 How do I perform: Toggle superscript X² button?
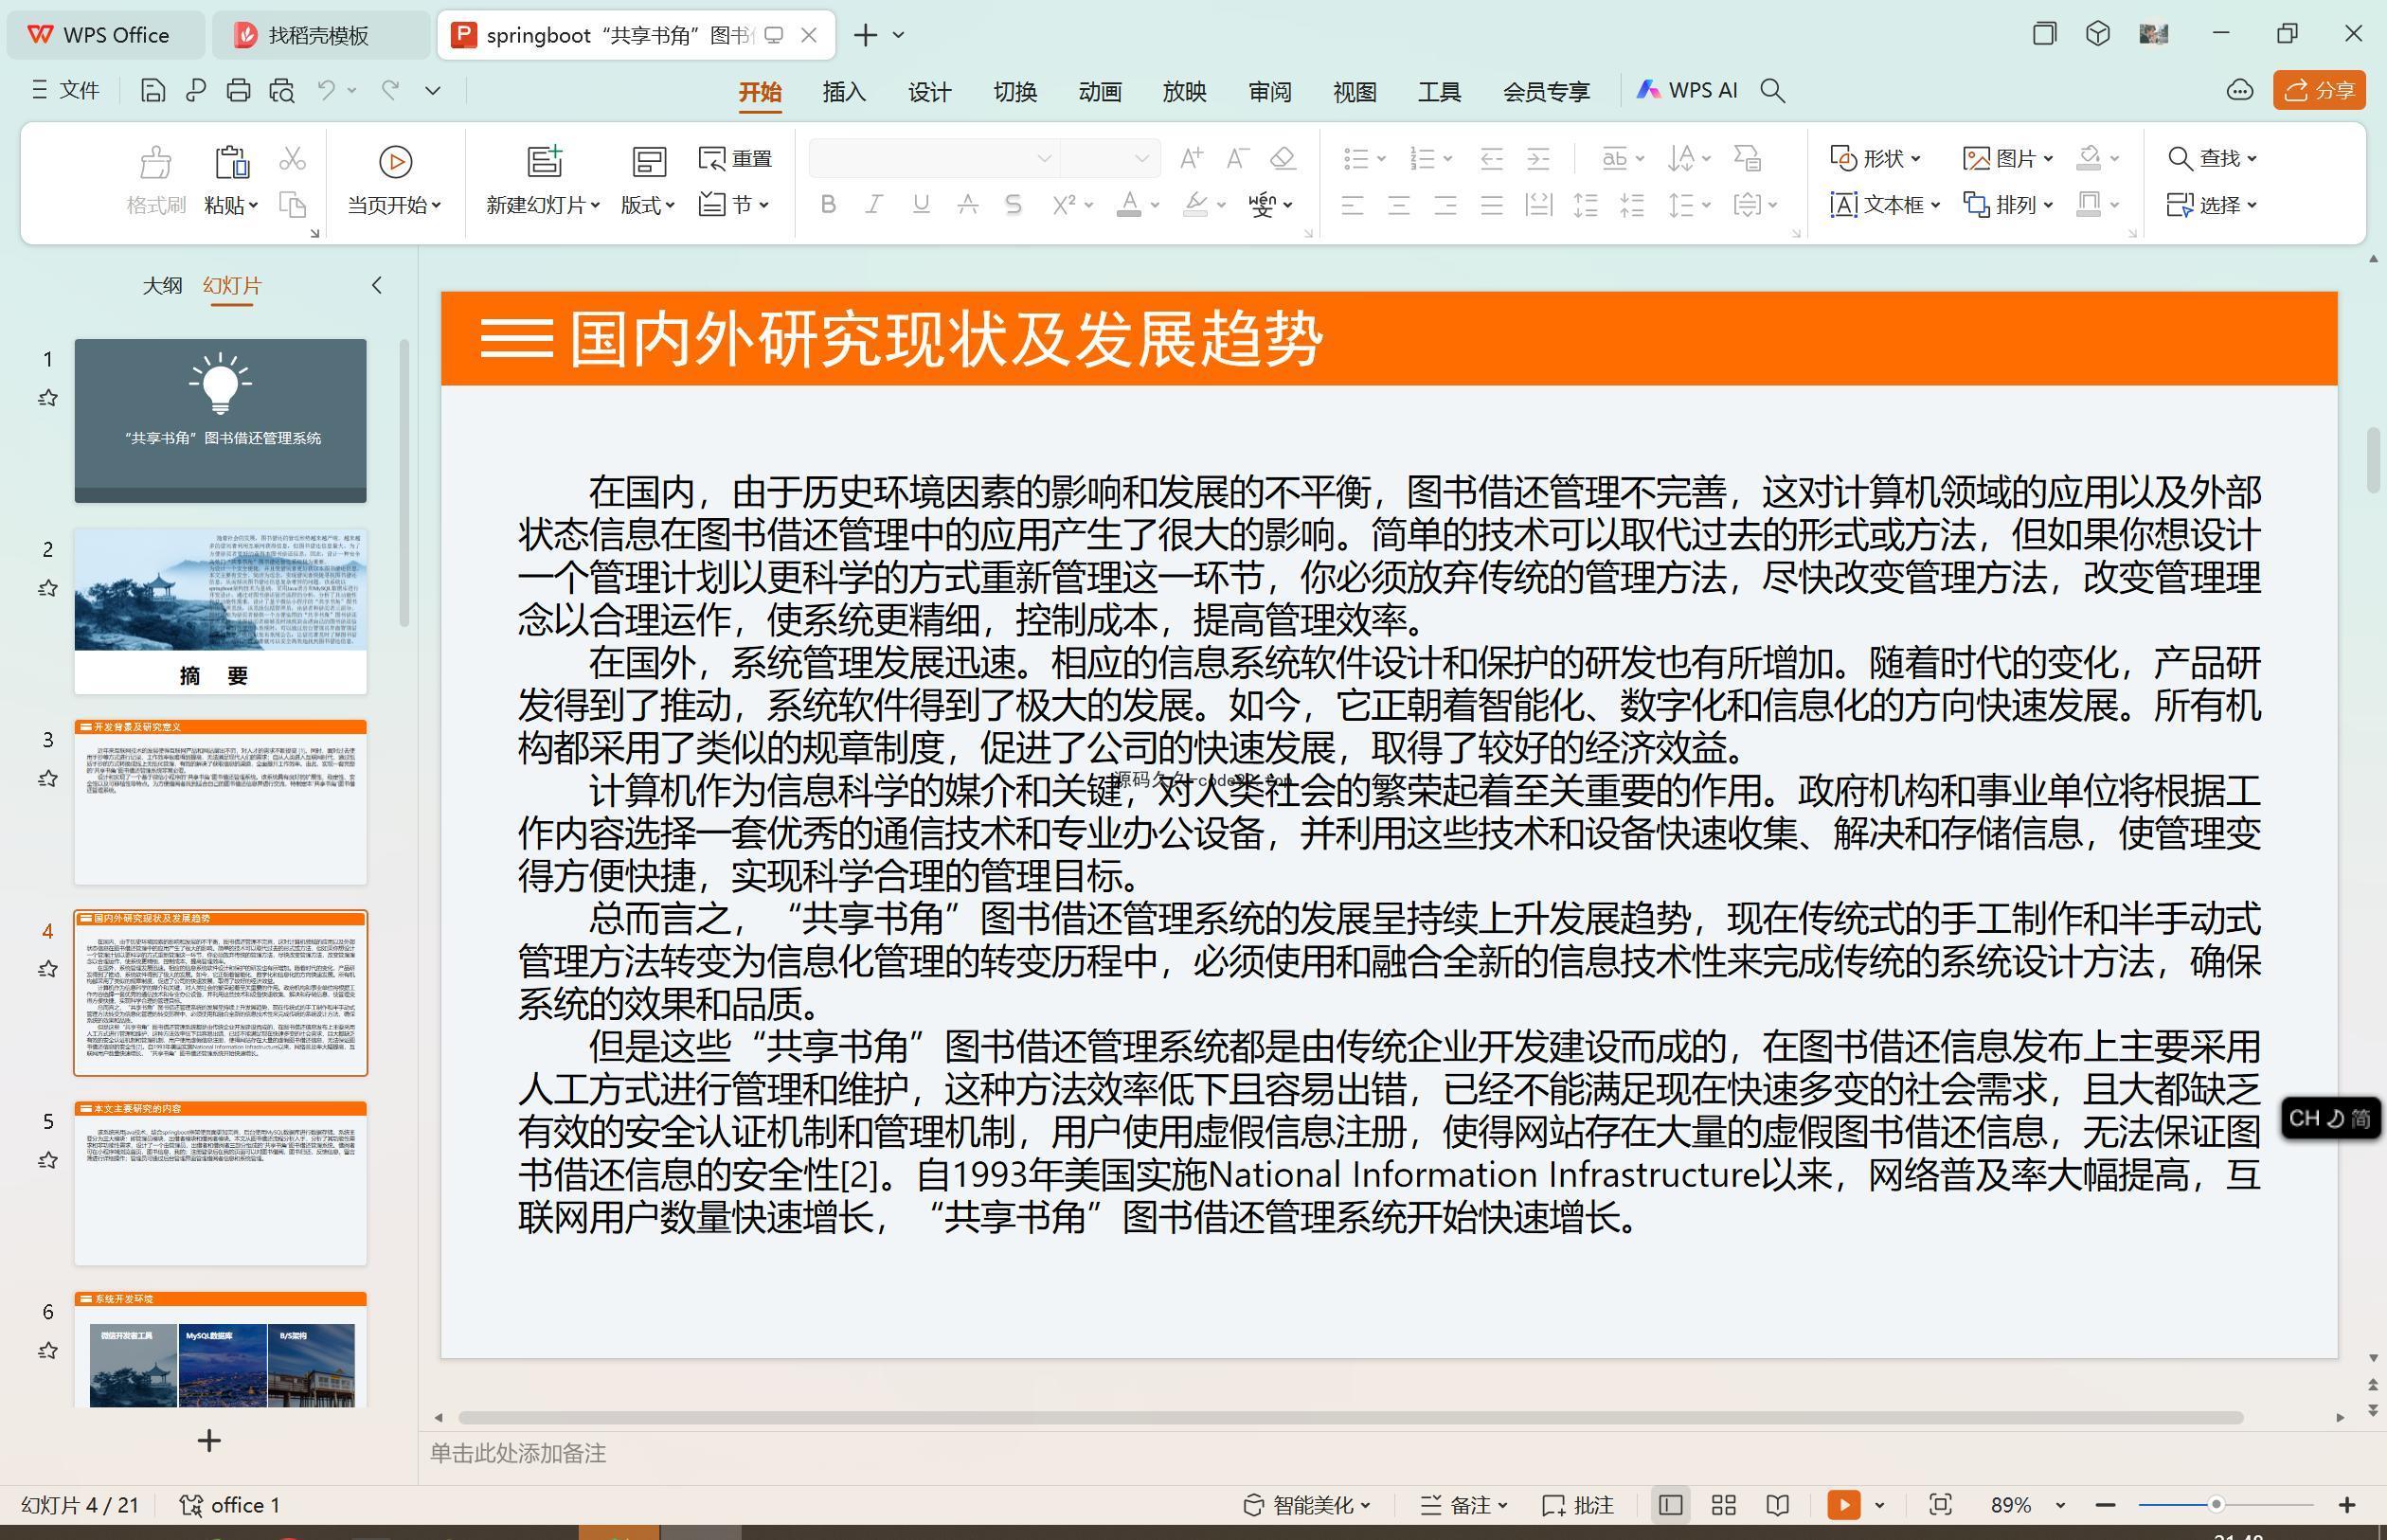point(1064,205)
